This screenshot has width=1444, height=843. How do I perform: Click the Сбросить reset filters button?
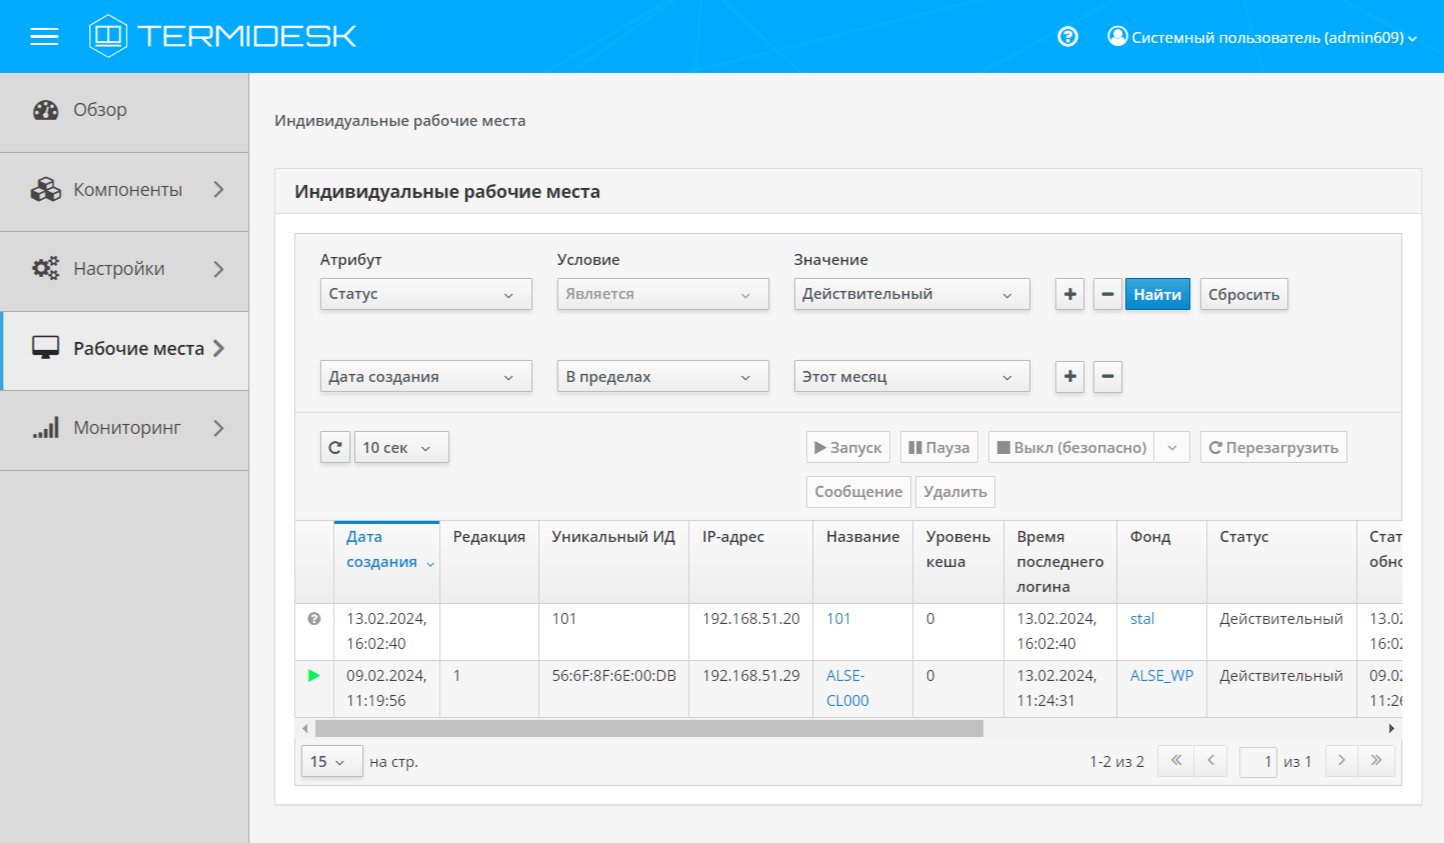click(x=1243, y=294)
